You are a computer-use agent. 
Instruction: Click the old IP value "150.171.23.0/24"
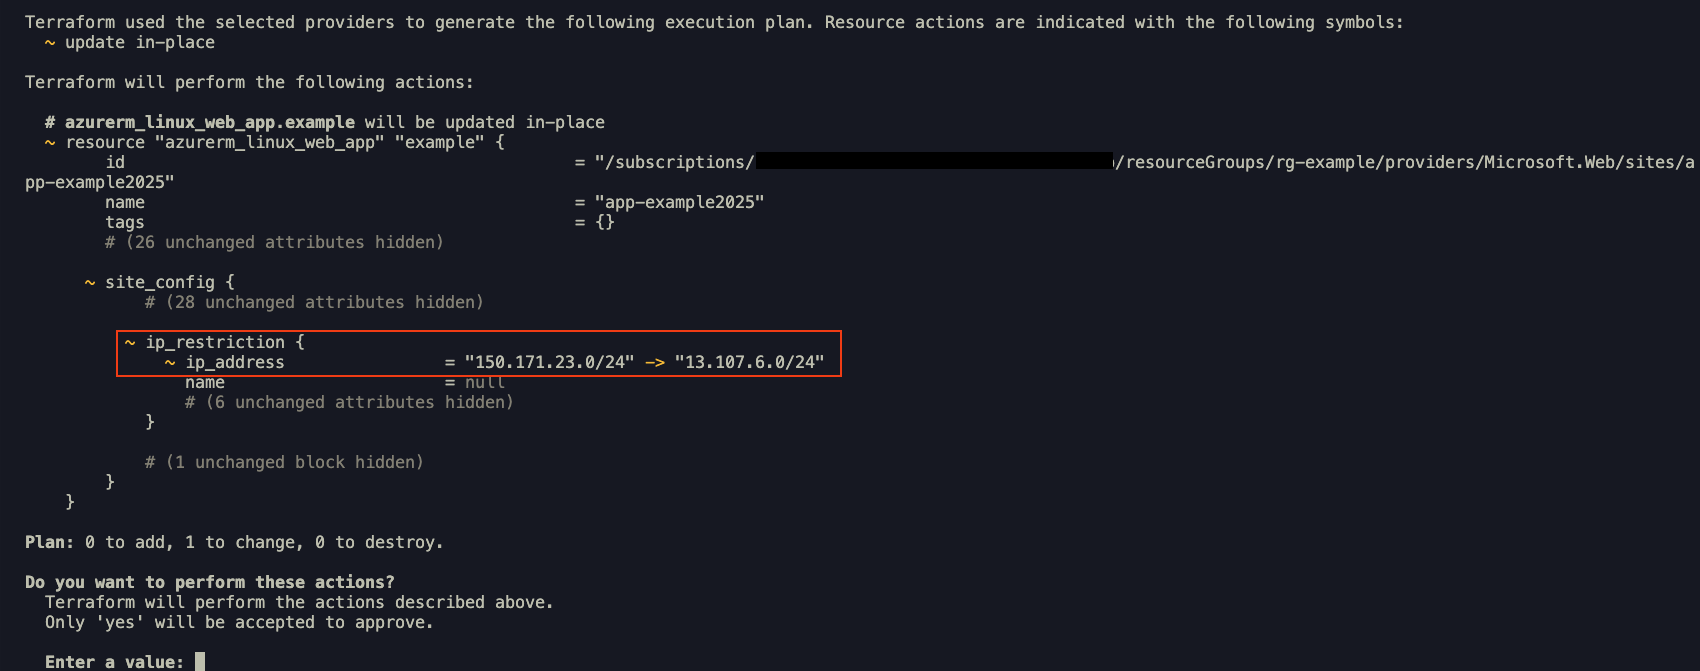(x=550, y=362)
